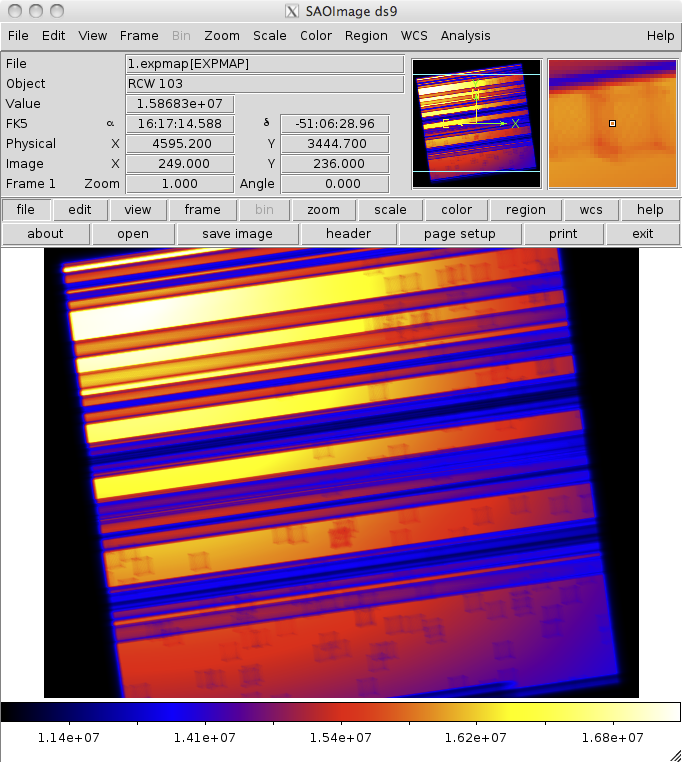This screenshot has height=762, width=682.
Task: Click the Object name field 'RCW 103'
Action: click(264, 84)
